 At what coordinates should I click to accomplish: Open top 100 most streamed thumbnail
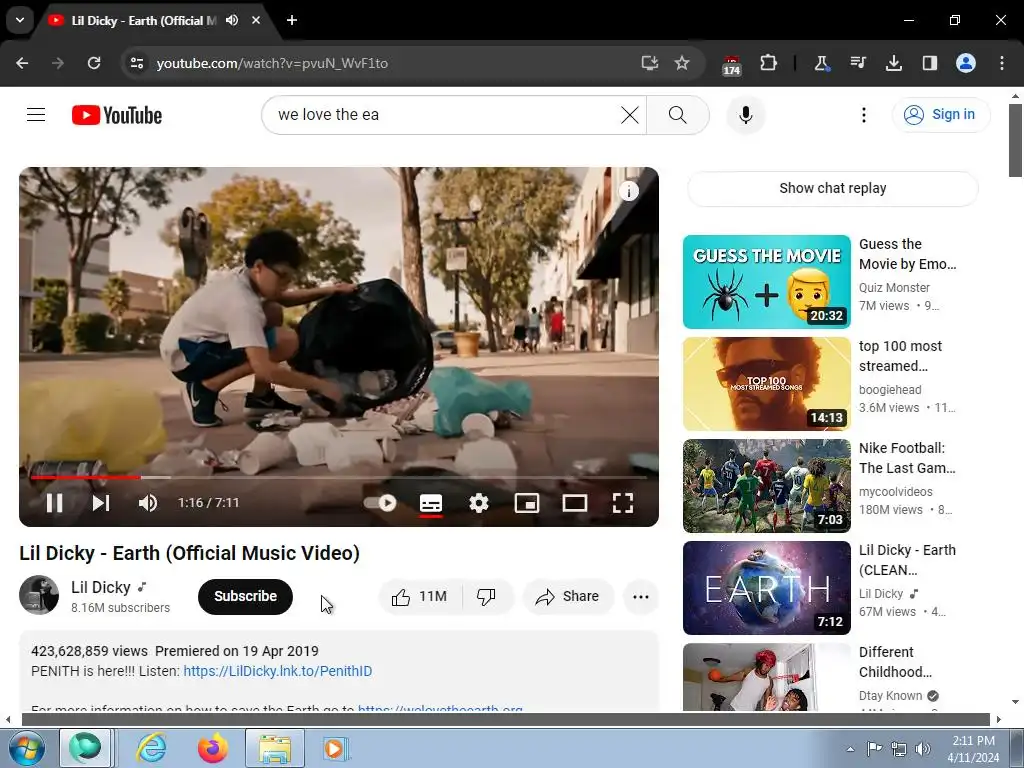point(767,383)
